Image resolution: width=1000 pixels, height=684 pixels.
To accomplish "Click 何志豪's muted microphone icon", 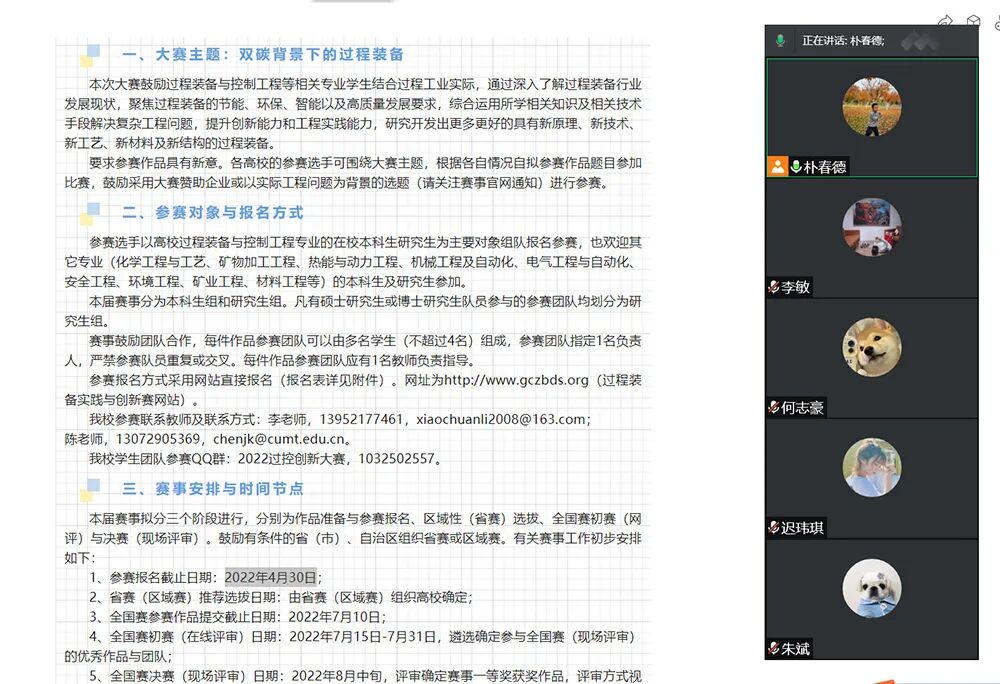I will tap(772, 408).
